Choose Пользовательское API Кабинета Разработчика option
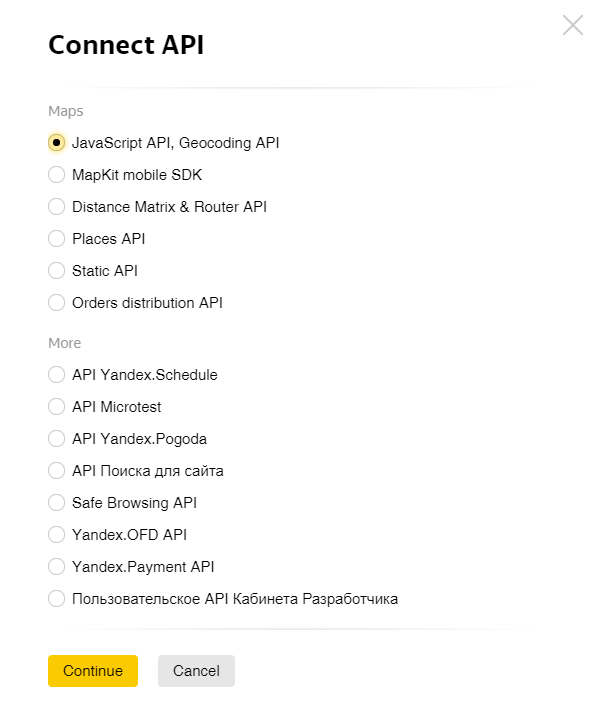Viewport: 597px width, 715px height. click(56, 598)
